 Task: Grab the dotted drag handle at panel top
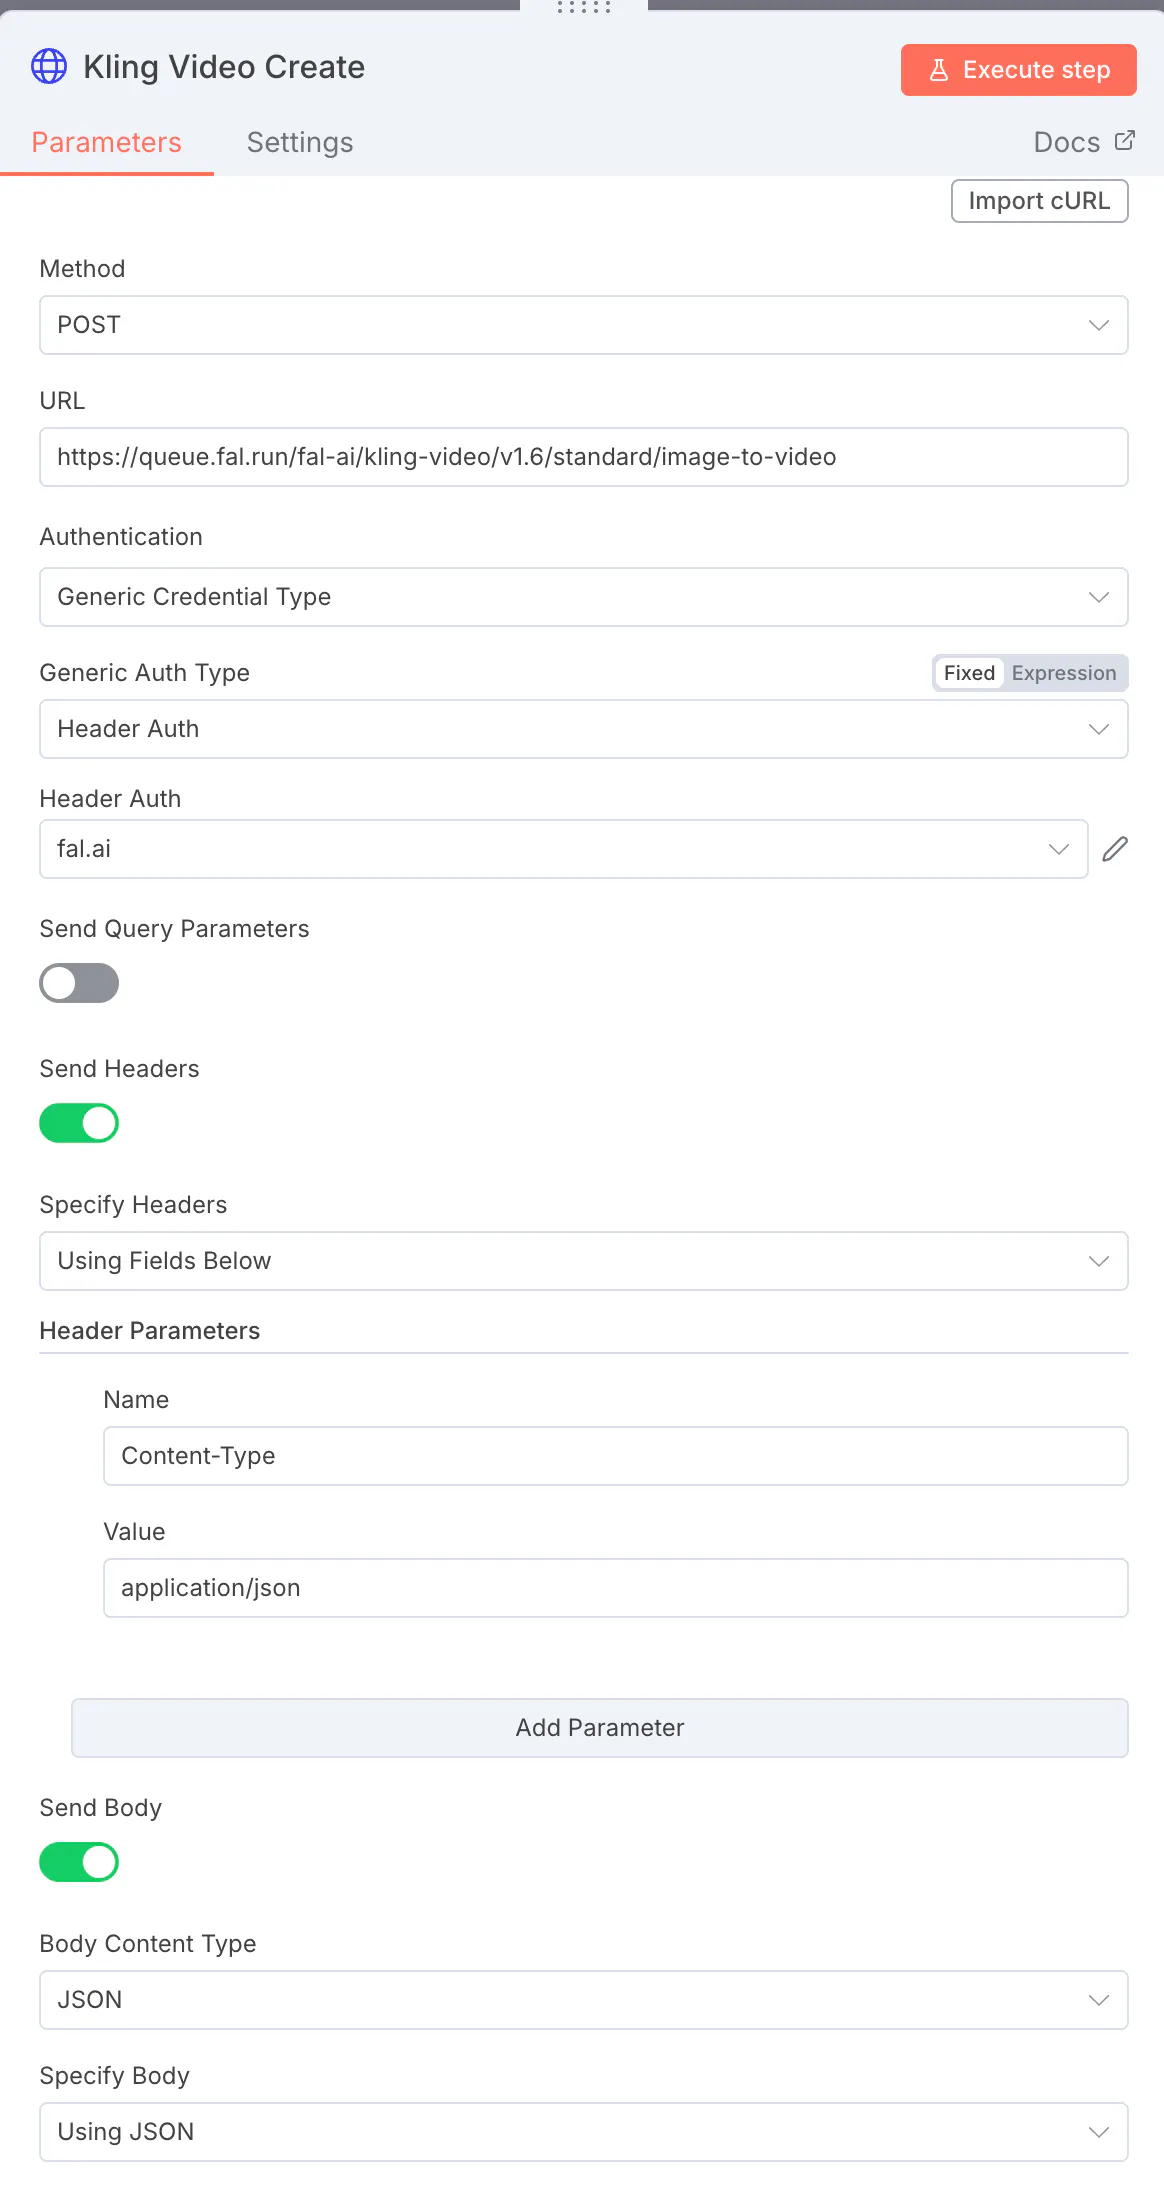[584, 8]
